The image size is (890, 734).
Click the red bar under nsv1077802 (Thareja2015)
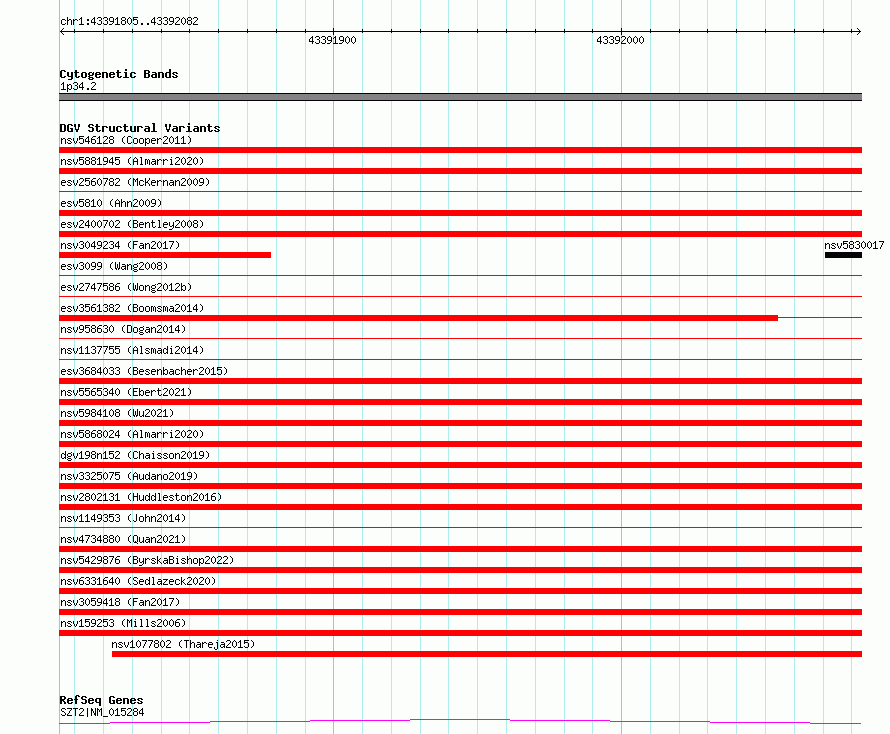pyautogui.click(x=487, y=654)
